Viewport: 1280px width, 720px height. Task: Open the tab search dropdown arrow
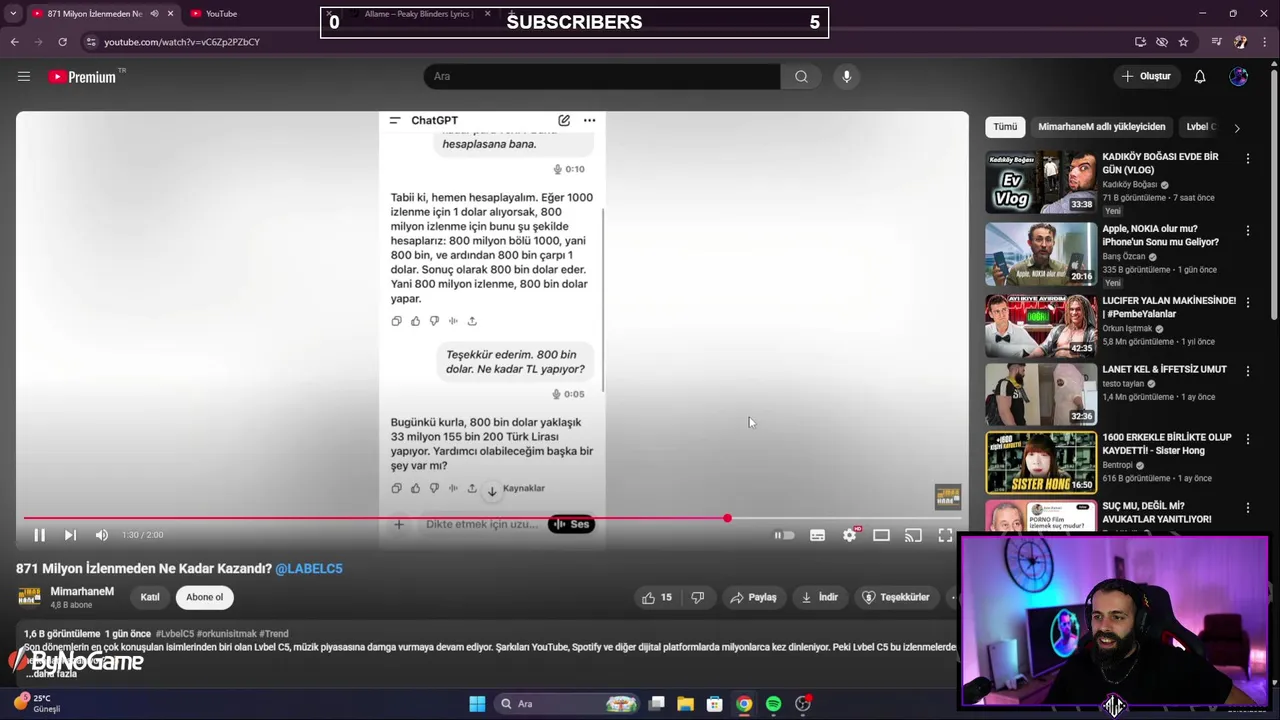(x=13, y=14)
